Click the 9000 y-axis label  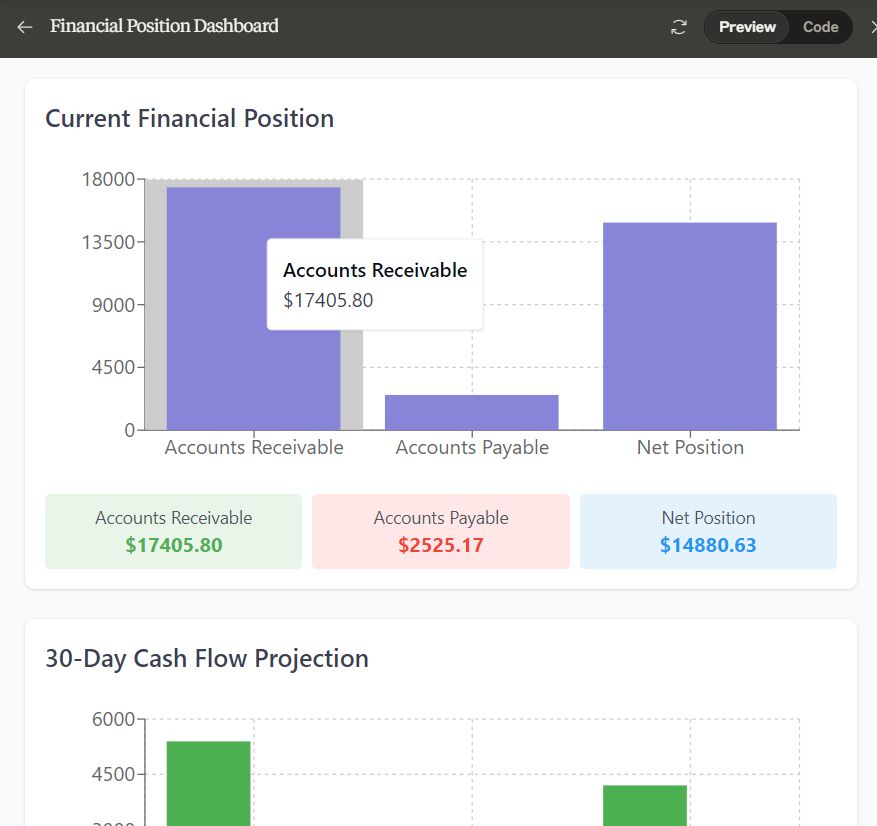[x=114, y=305]
